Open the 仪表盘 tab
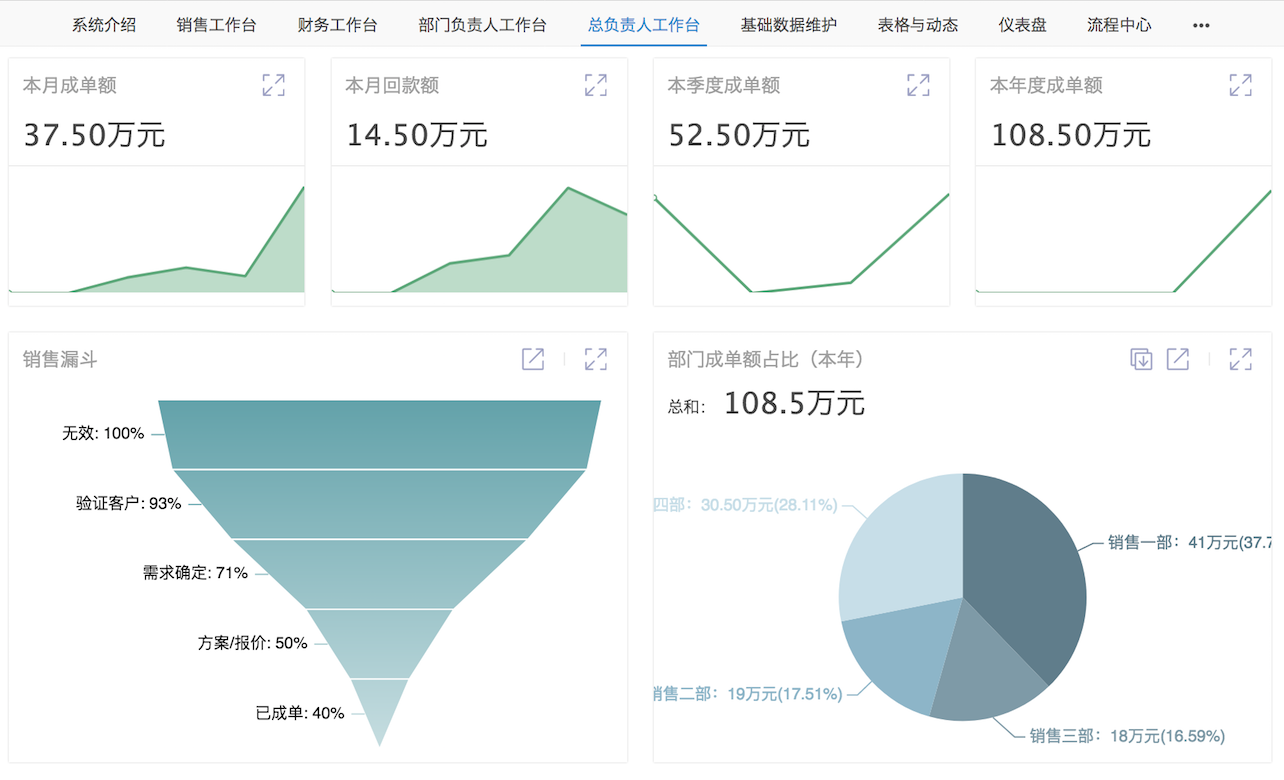1284x780 pixels. (1022, 25)
